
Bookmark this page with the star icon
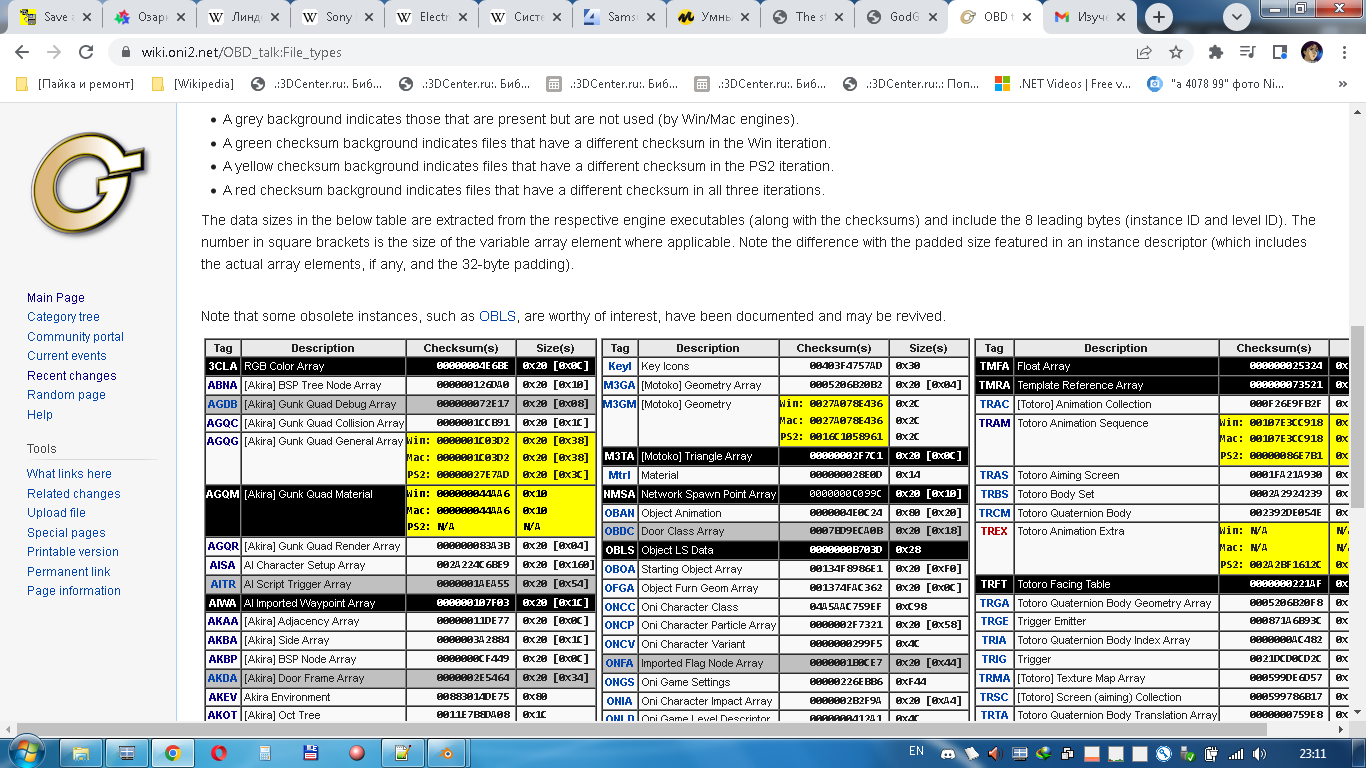pyautogui.click(x=1176, y=52)
